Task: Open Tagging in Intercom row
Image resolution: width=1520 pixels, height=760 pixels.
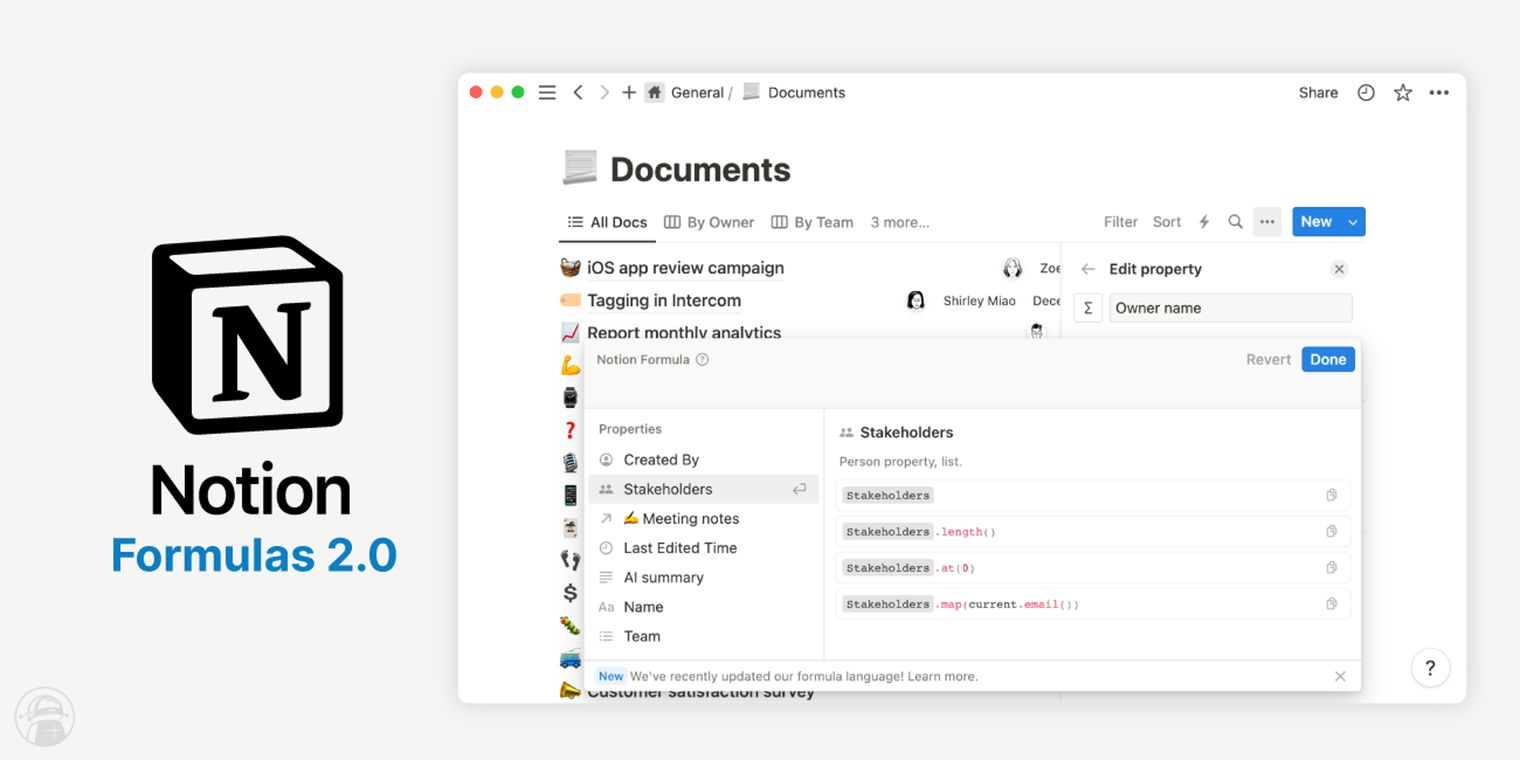Action: [x=664, y=300]
